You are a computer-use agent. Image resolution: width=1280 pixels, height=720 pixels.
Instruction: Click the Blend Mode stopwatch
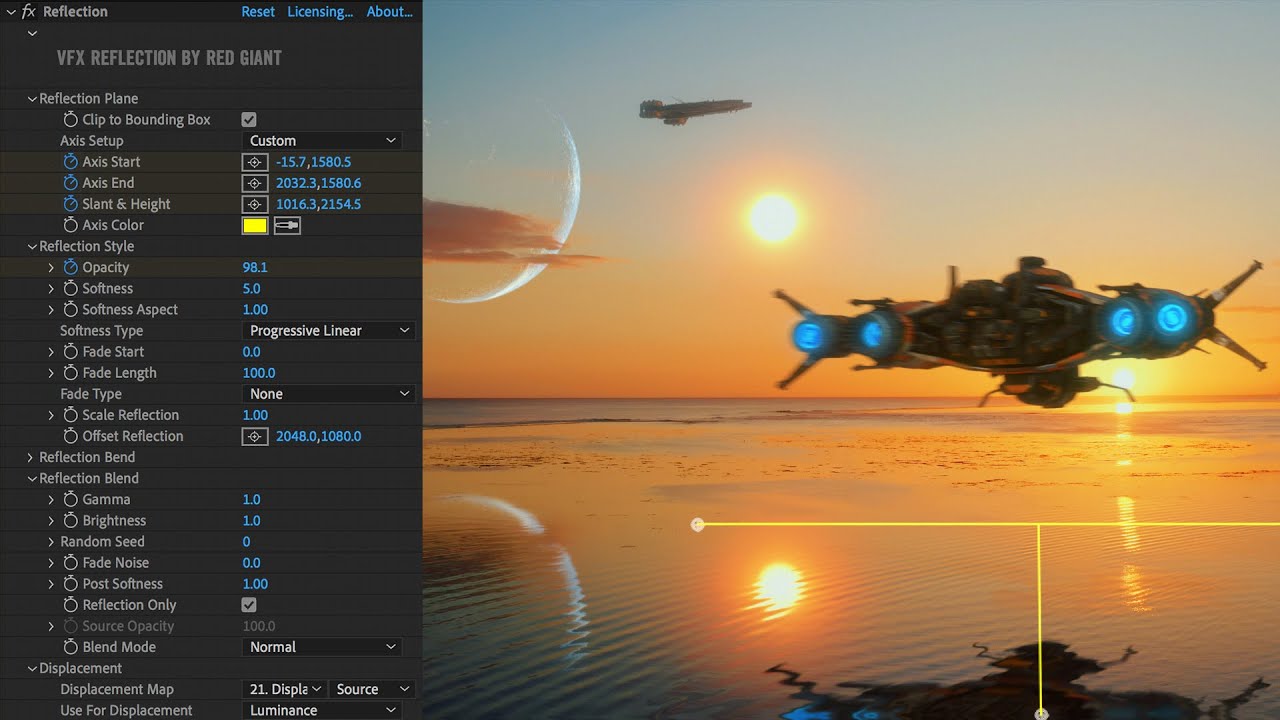click(x=70, y=647)
